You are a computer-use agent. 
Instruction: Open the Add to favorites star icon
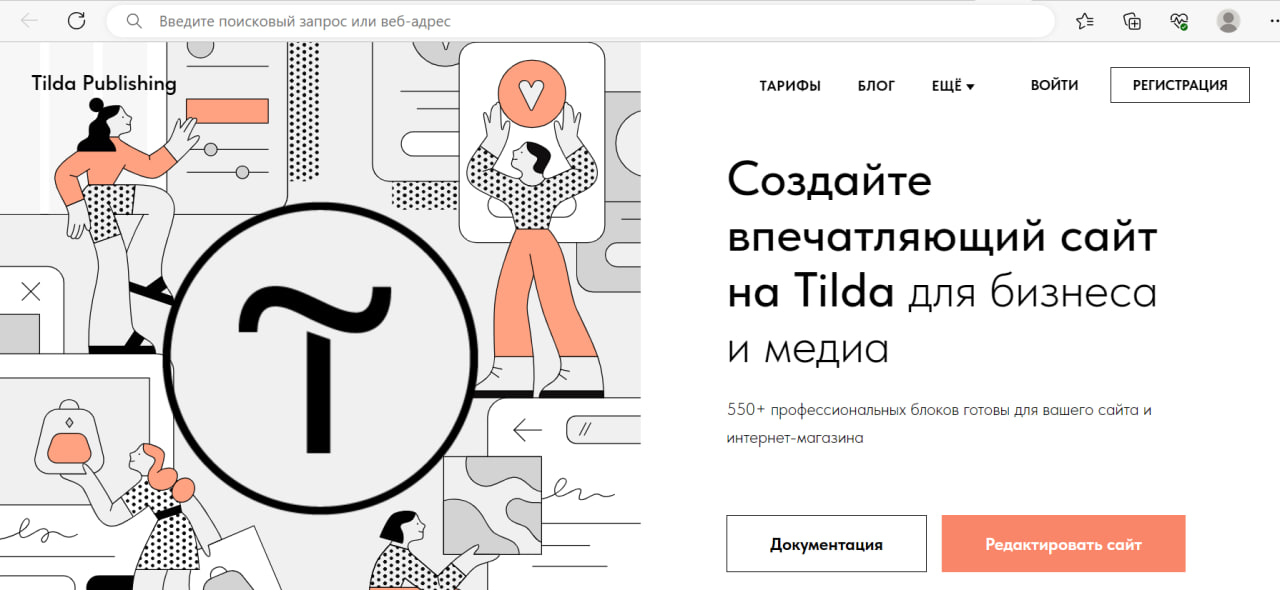[x=1085, y=20]
